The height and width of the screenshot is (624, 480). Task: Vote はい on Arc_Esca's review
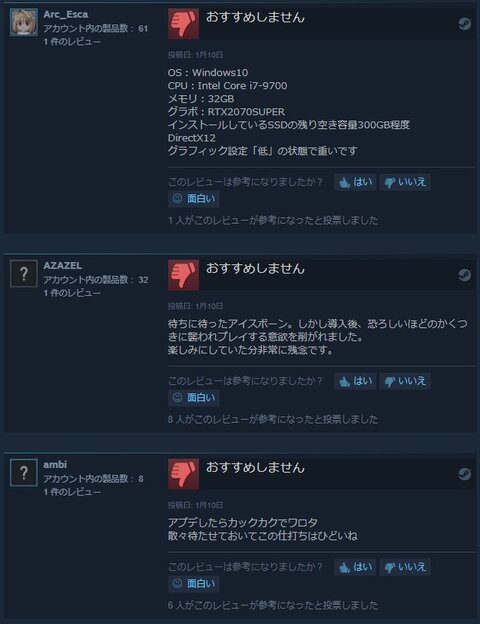click(355, 182)
